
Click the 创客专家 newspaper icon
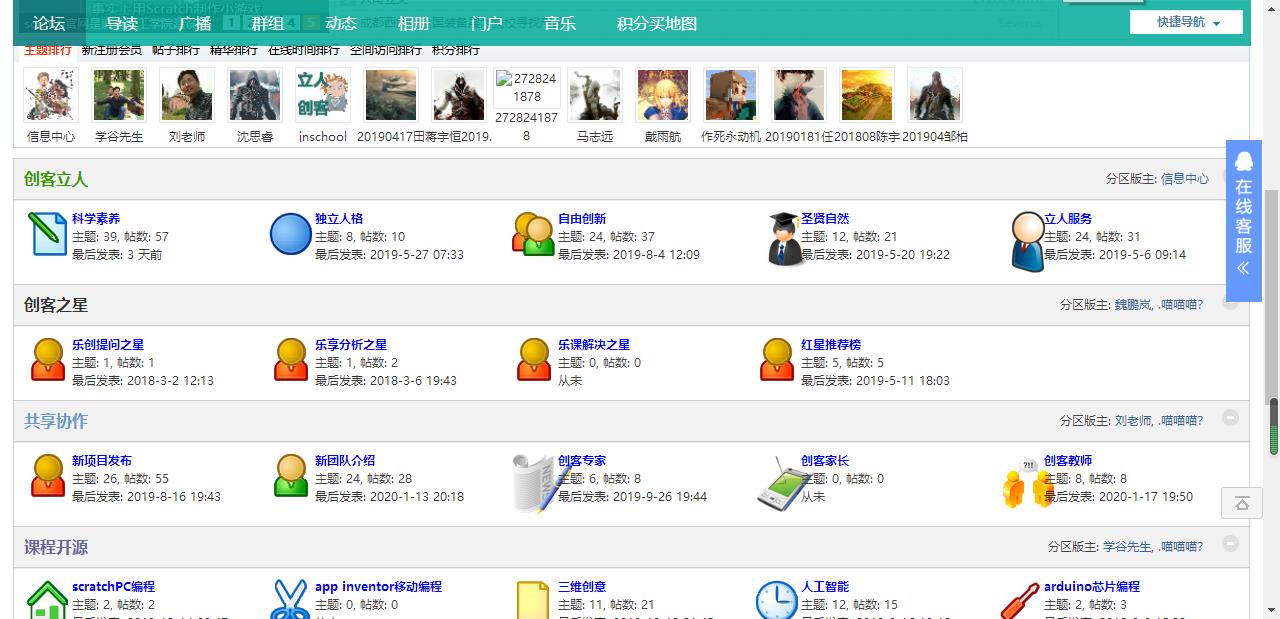[x=533, y=482]
